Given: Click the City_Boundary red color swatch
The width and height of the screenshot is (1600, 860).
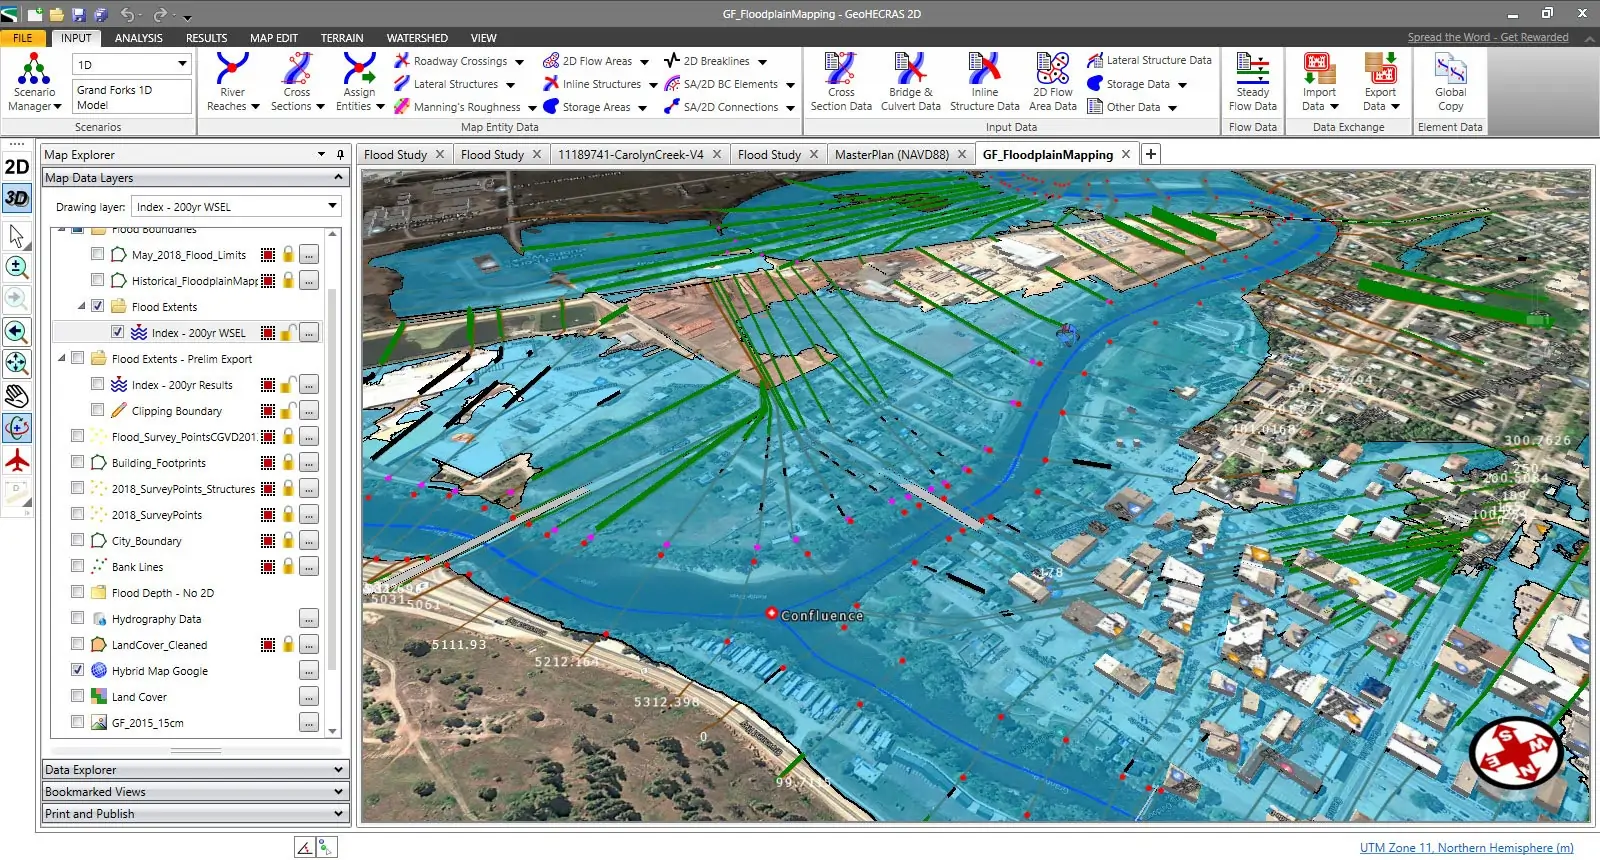Looking at the screenshot, I should tap(268, 541).
